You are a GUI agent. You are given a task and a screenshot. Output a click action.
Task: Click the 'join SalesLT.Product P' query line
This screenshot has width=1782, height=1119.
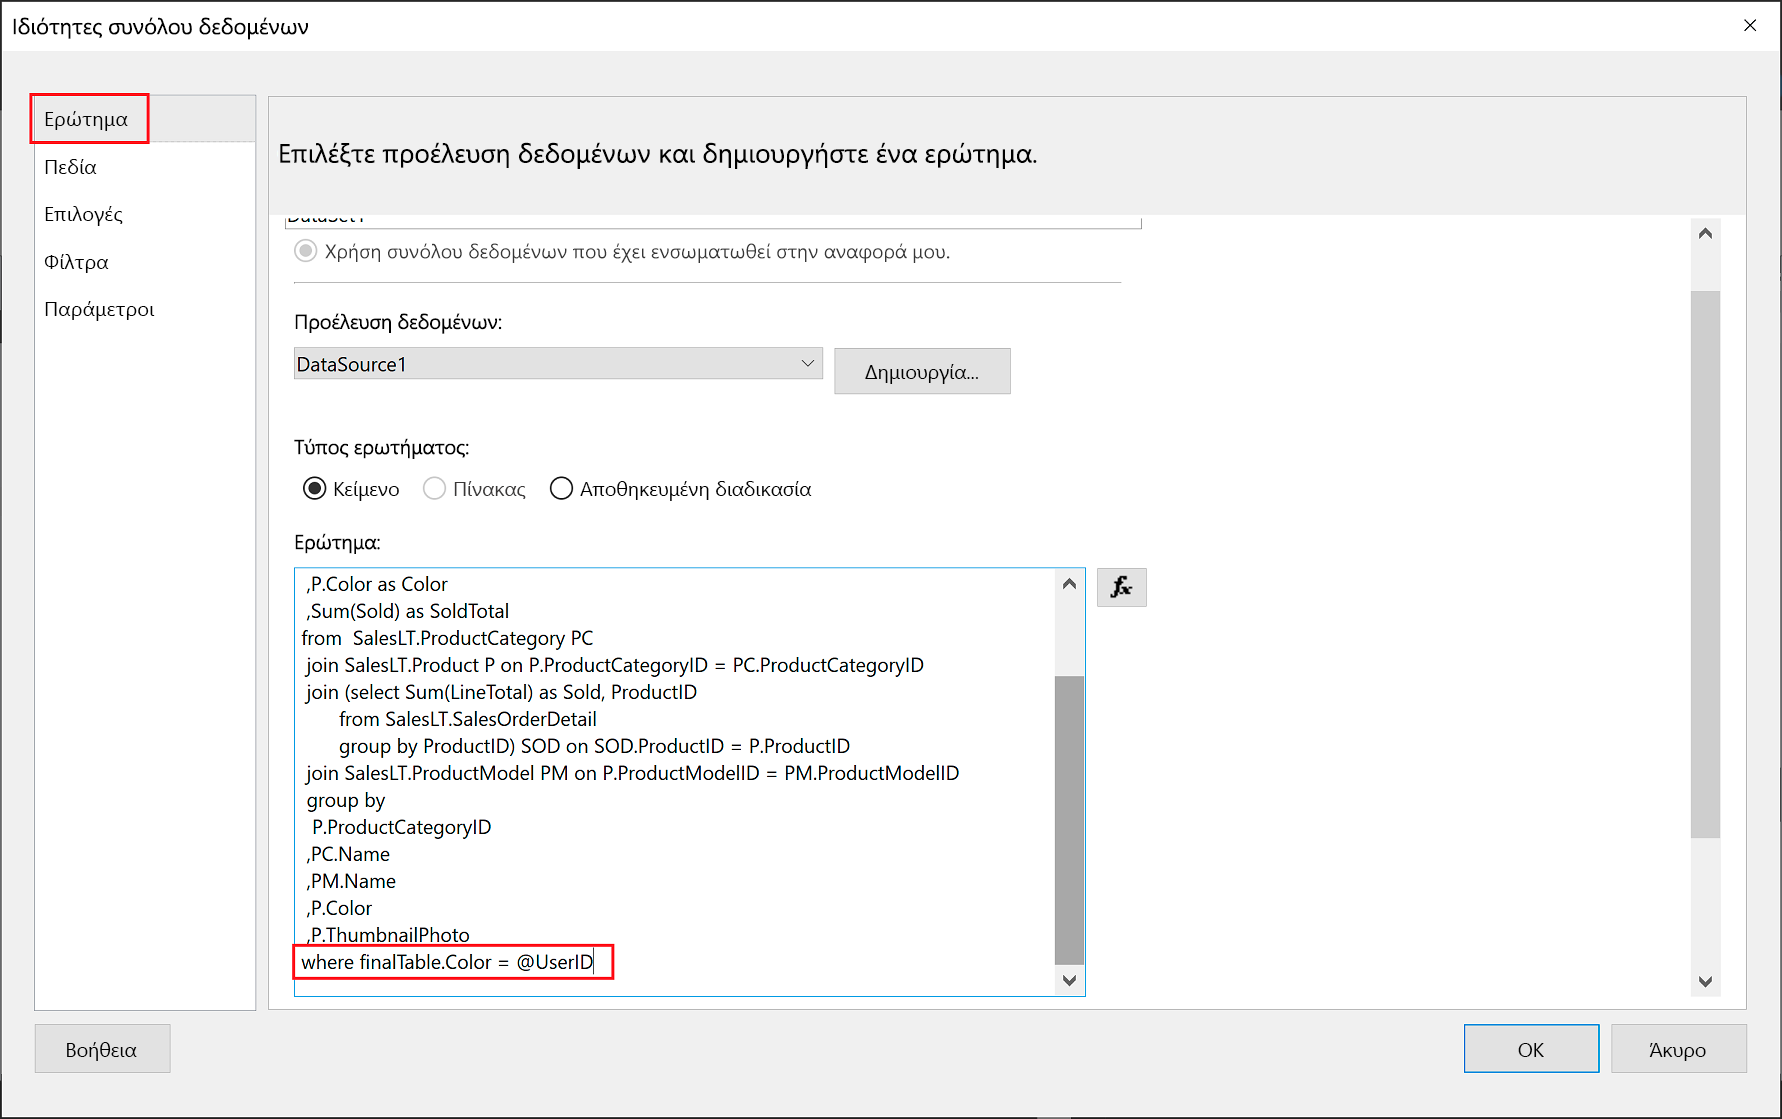click(x=614, y=665)
